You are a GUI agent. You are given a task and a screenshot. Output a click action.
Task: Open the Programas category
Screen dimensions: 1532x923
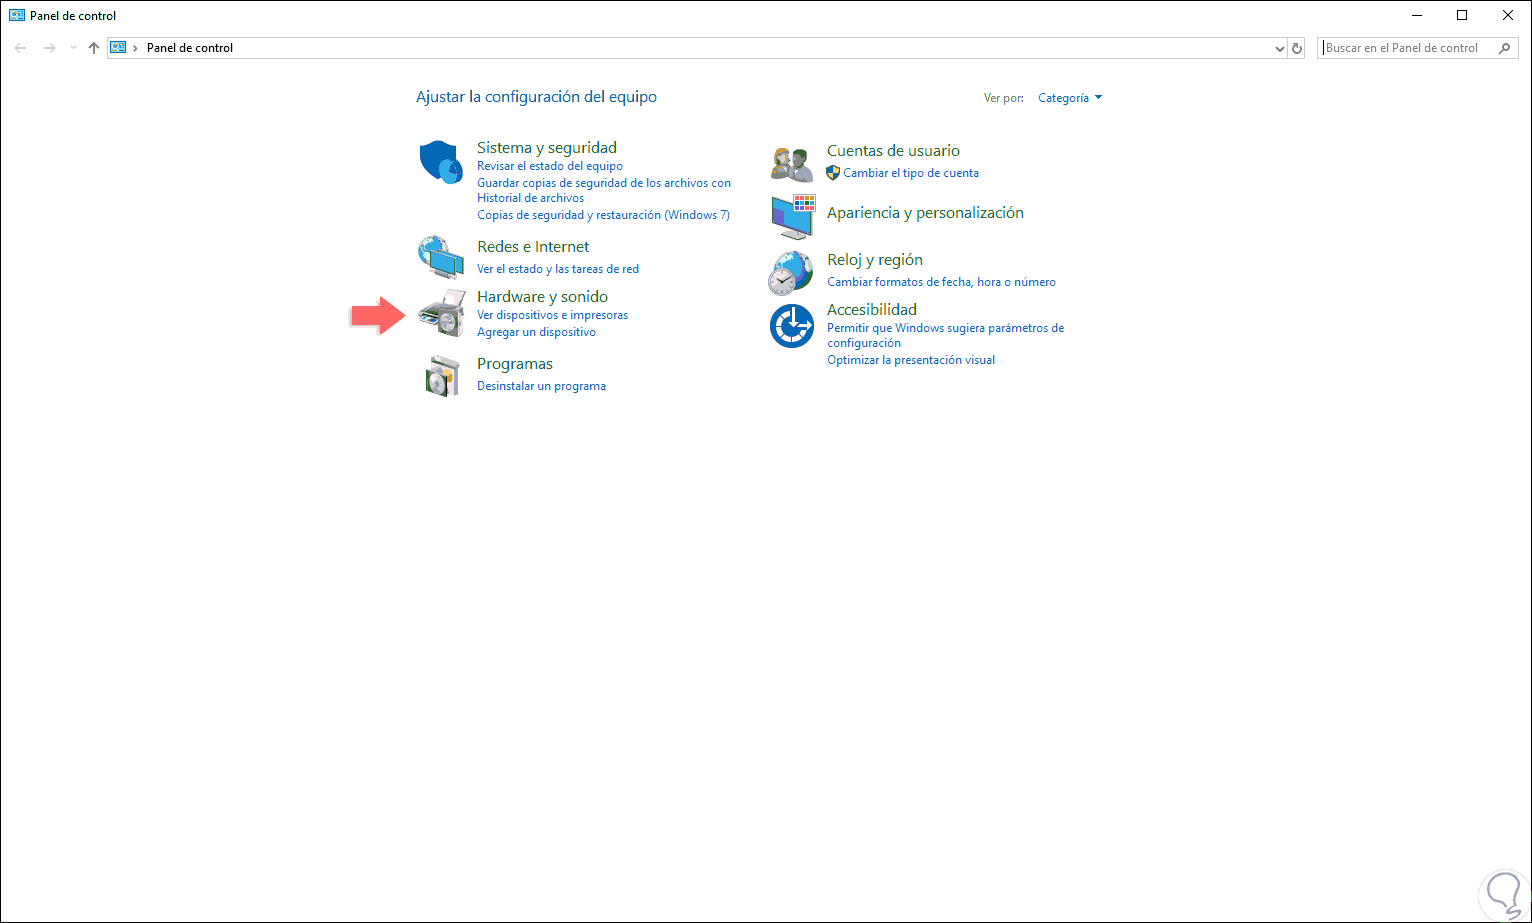(515, 364)
